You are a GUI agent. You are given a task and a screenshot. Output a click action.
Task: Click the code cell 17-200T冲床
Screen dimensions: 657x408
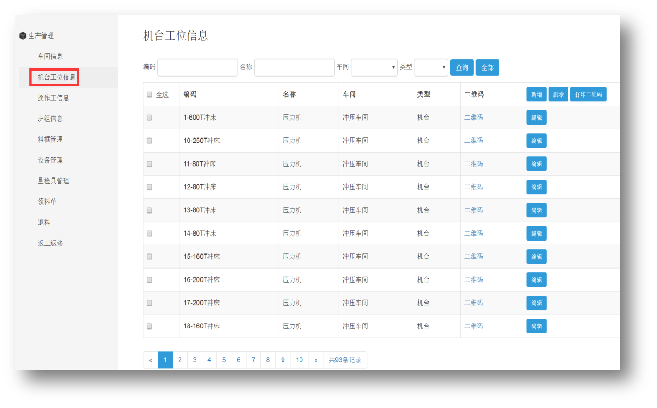click(x=202, y=303)
